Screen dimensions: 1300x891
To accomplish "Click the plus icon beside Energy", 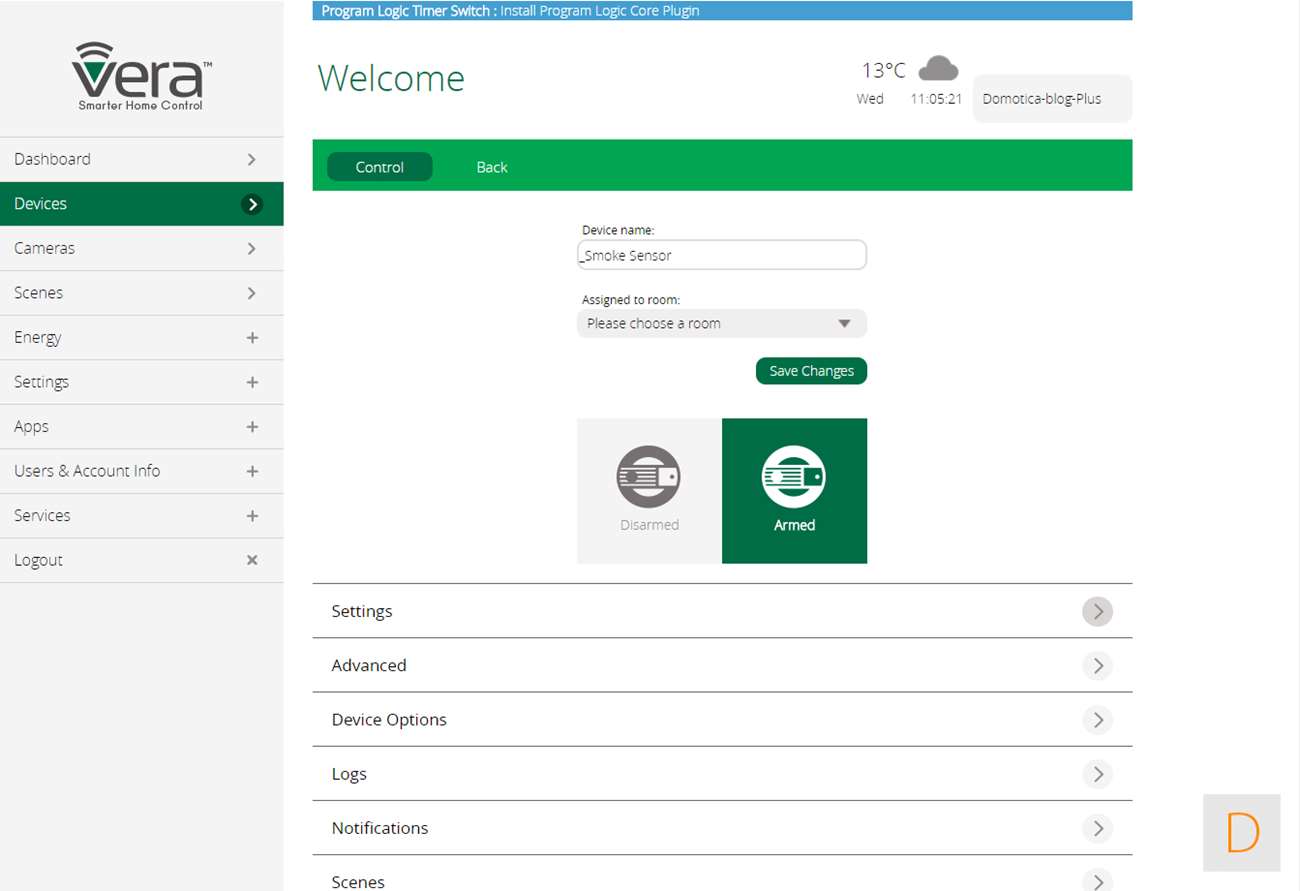I will point(252,338).
